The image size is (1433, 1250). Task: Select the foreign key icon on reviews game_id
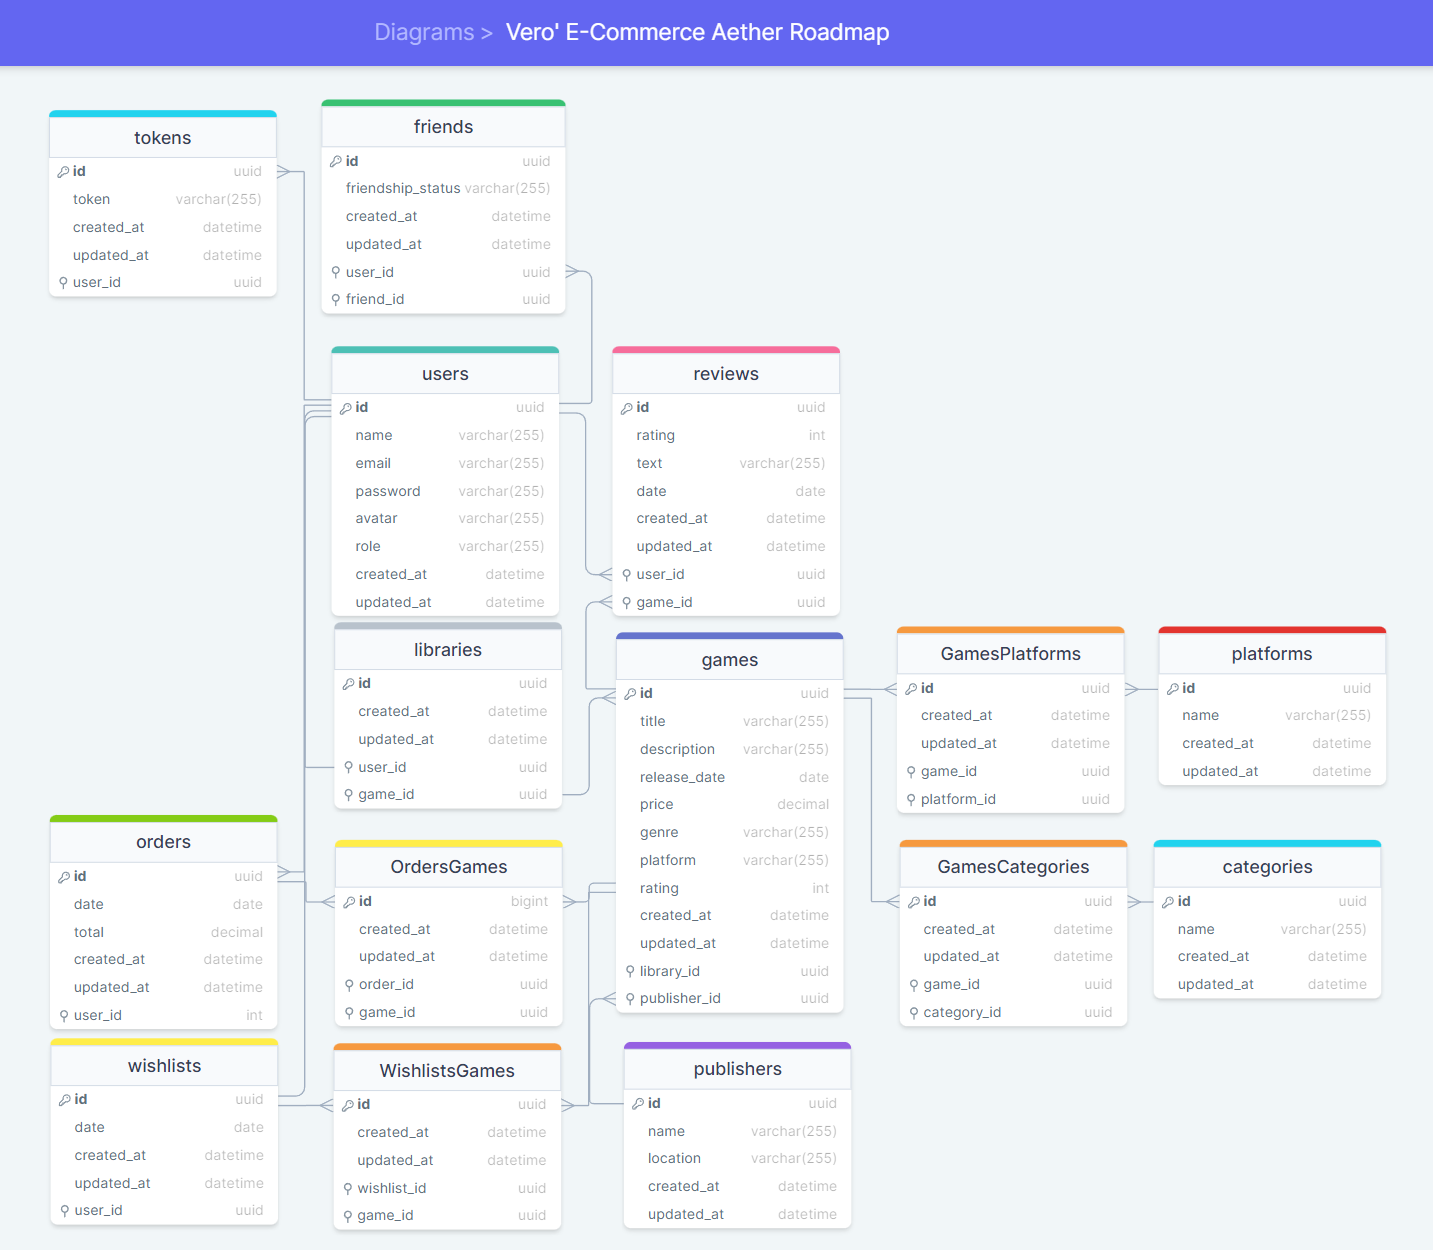coord(625,601)
